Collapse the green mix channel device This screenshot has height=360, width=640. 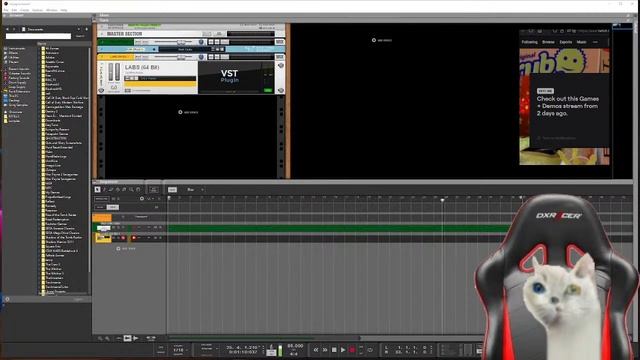point(101,42)
